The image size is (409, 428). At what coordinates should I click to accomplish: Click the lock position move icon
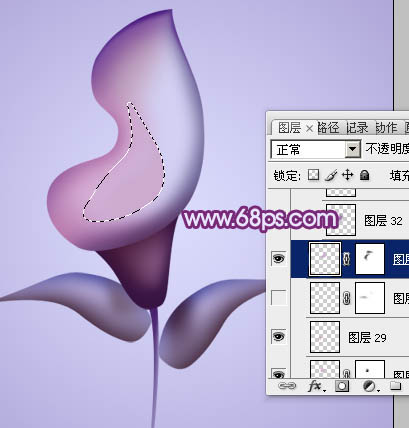tap(348, 175)
